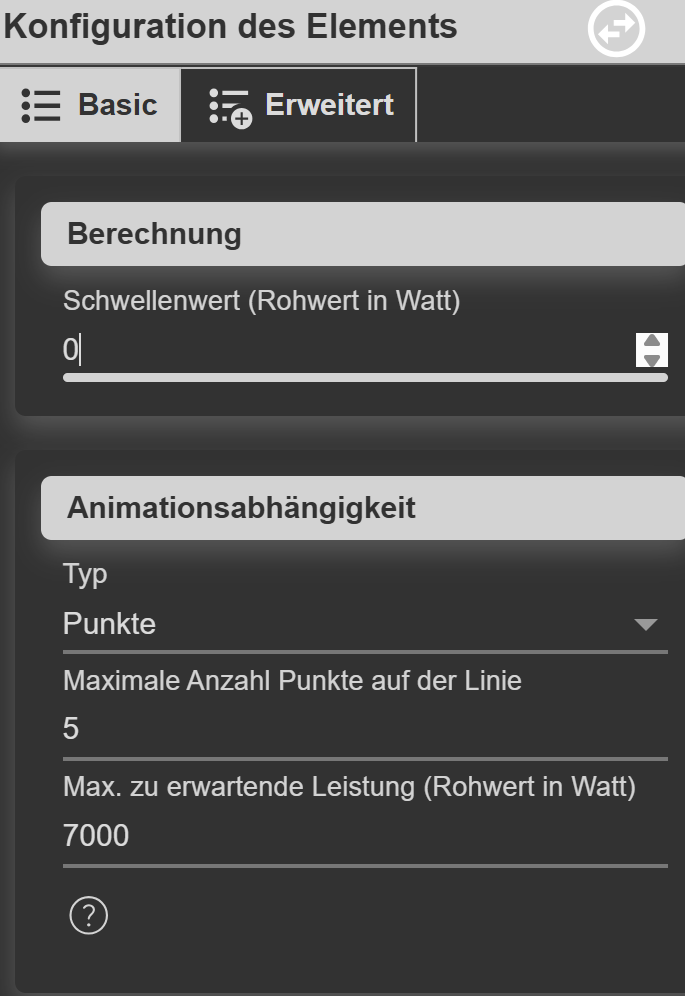685x996 pixels.
Task: Click the Max. zu erwartende Leistung label
Action: [349, 787]
